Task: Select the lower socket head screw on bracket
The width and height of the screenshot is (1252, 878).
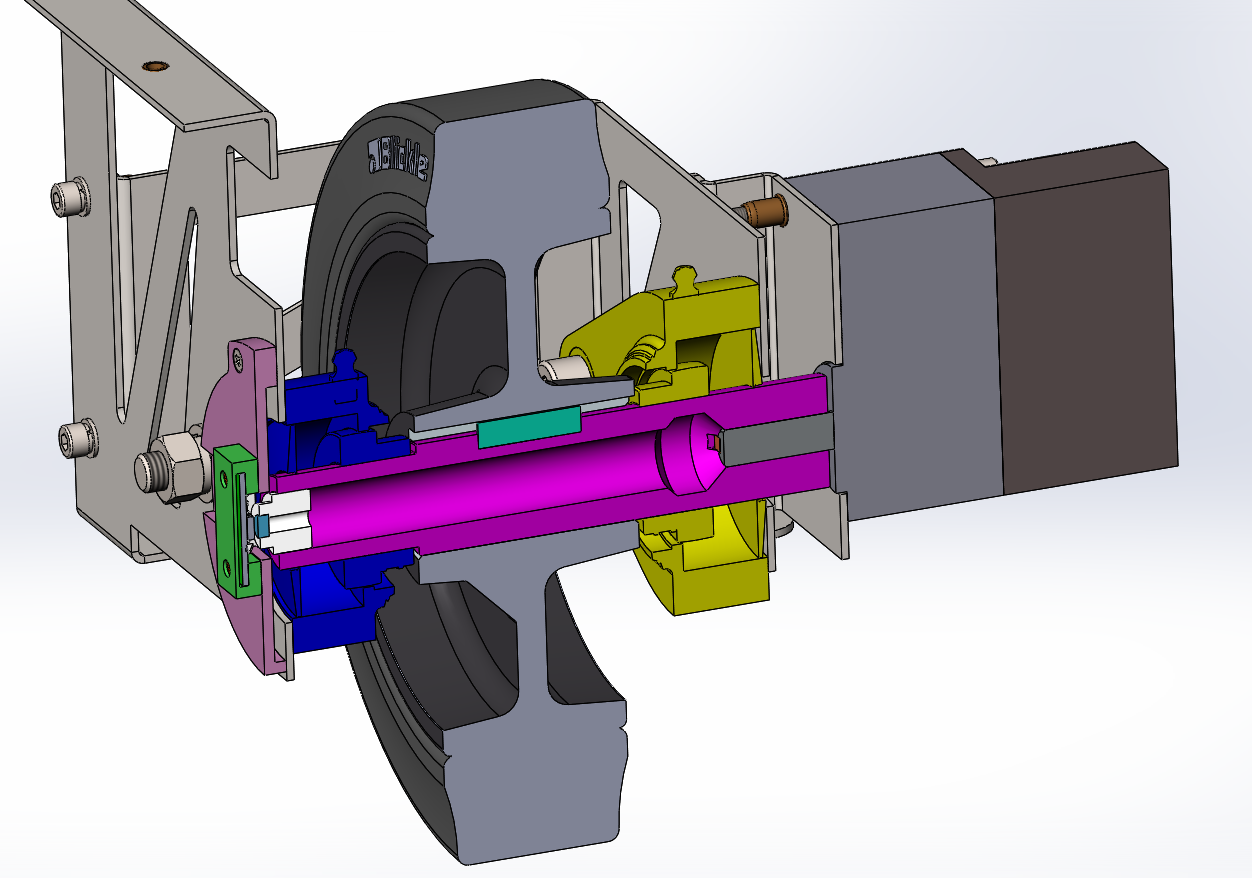Action: 76,437
